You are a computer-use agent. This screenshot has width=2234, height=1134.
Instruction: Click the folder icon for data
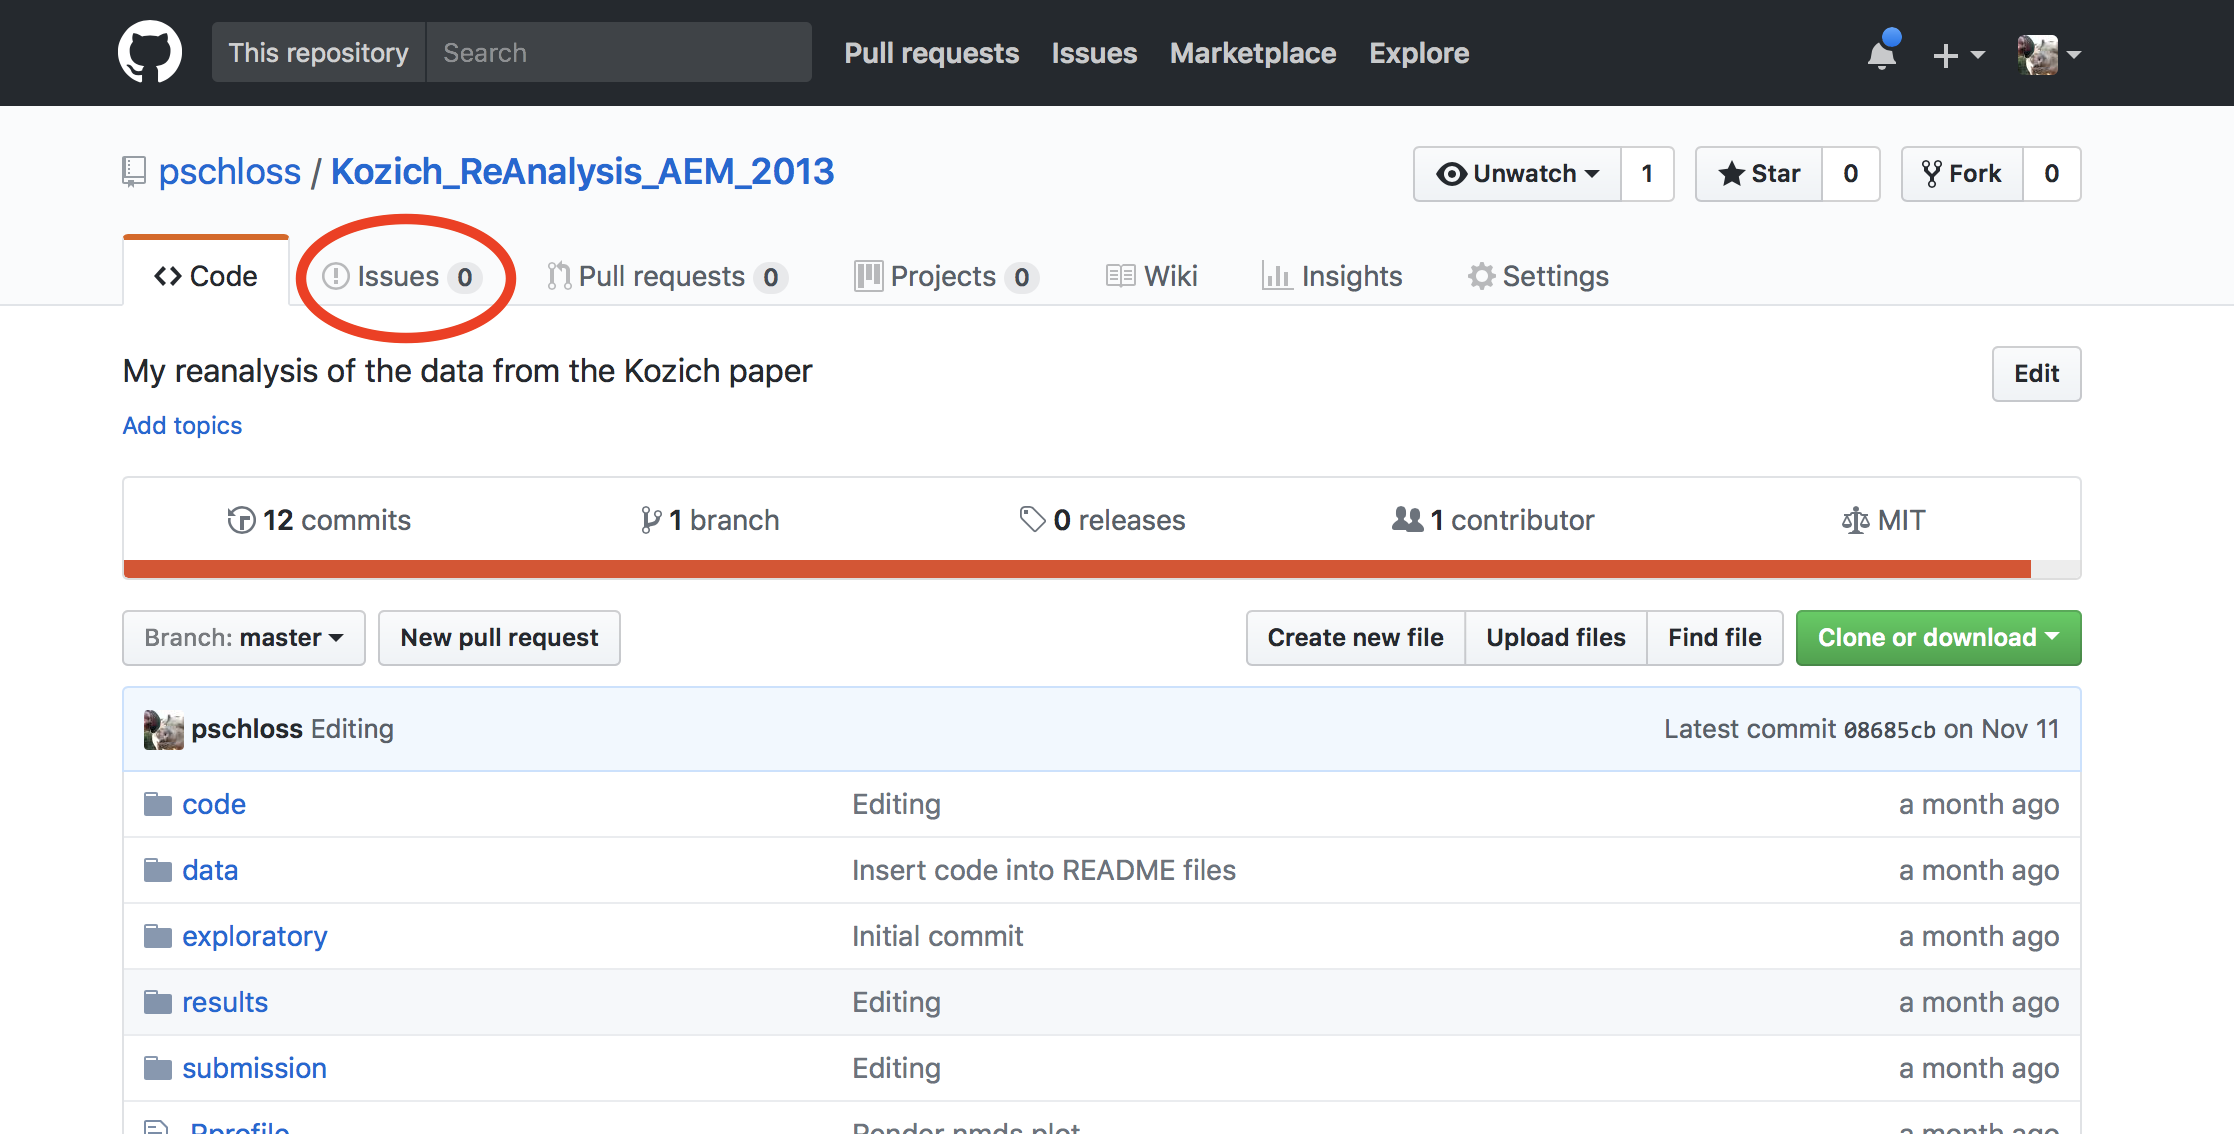(x=158, y=870)
